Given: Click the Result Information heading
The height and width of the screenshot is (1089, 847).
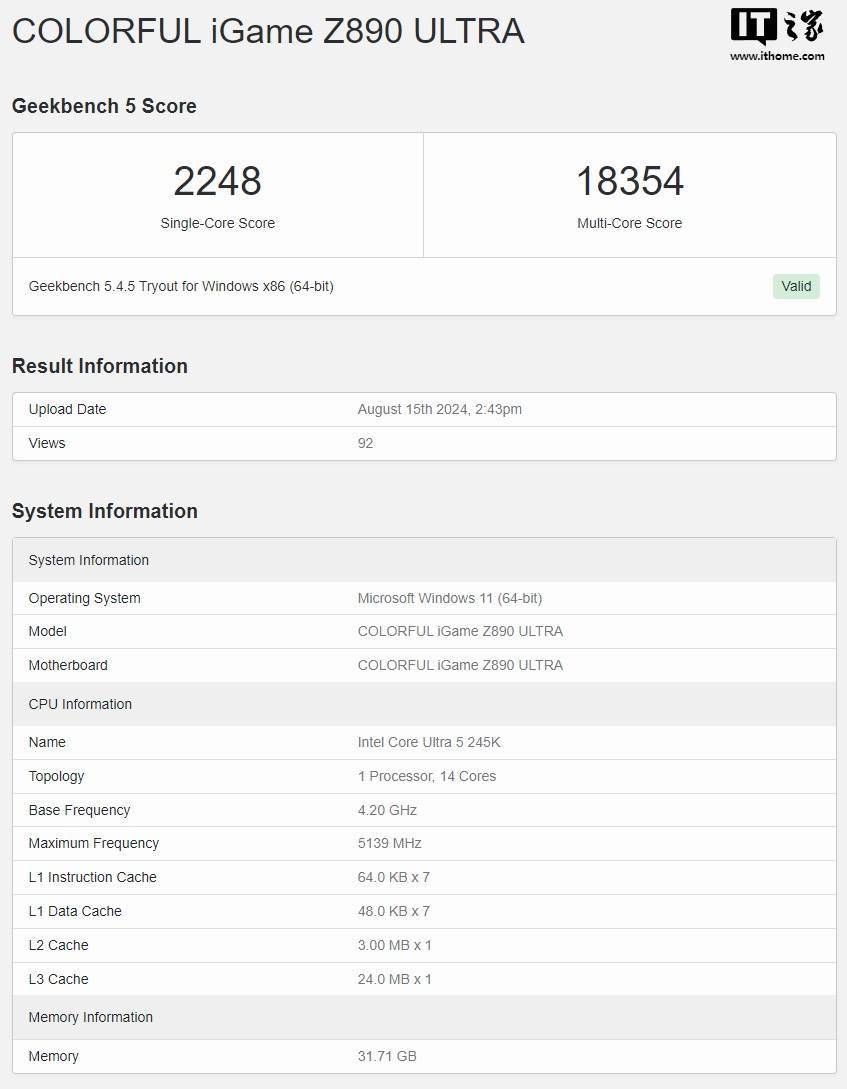Looking at the screenshot, I should [99, 366].
